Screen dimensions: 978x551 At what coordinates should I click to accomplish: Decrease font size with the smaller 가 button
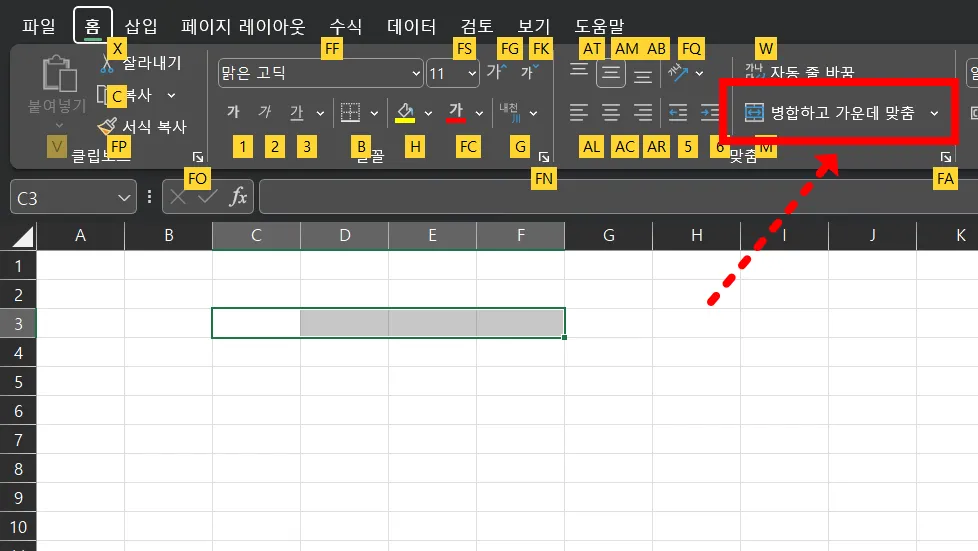point(529,72)
